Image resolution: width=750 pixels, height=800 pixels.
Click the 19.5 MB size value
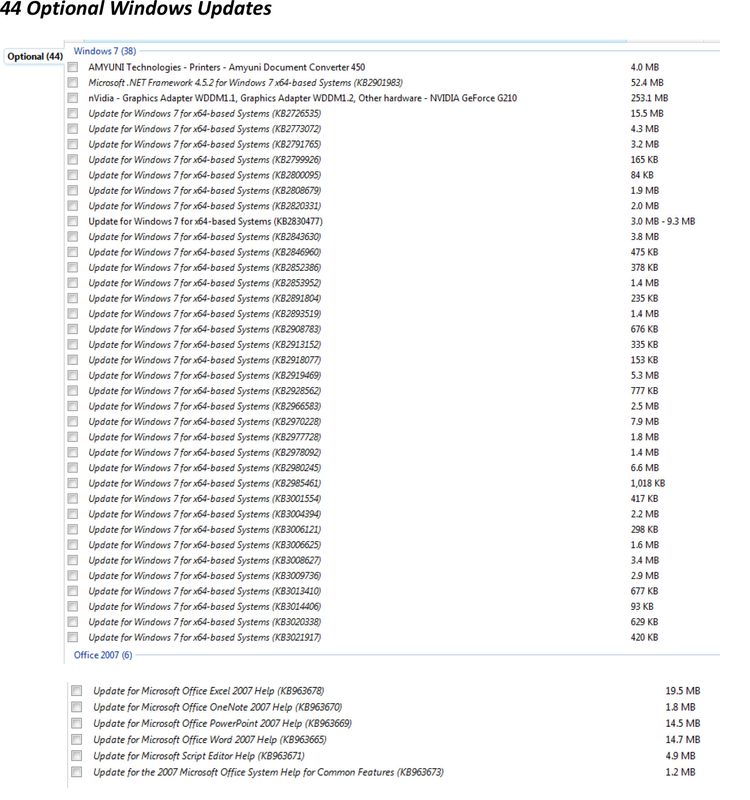coord(683,691)
